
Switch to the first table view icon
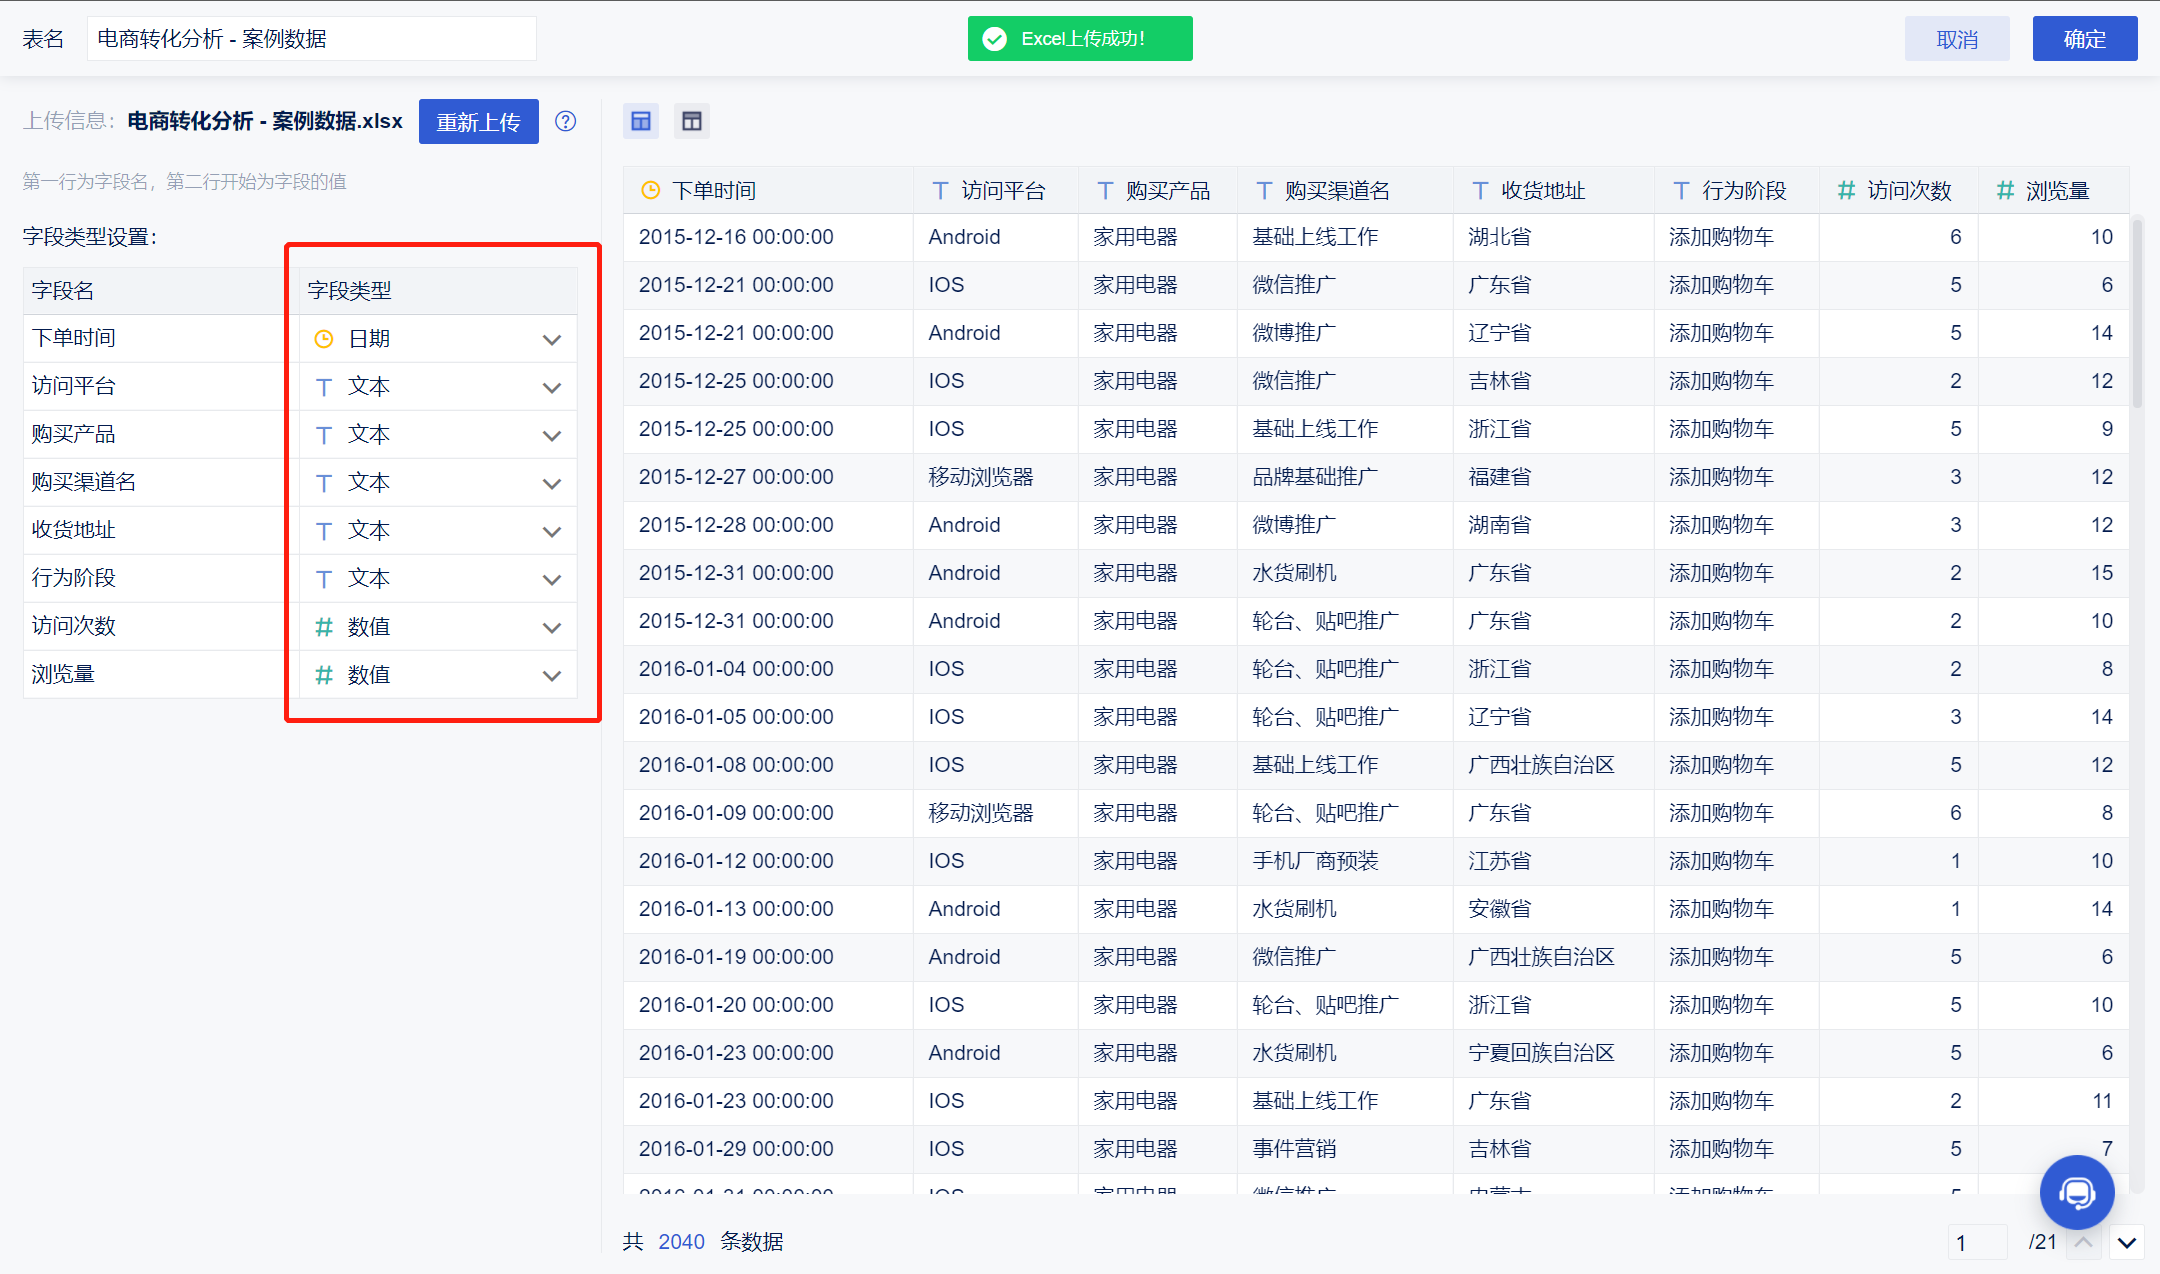(641, 121)
